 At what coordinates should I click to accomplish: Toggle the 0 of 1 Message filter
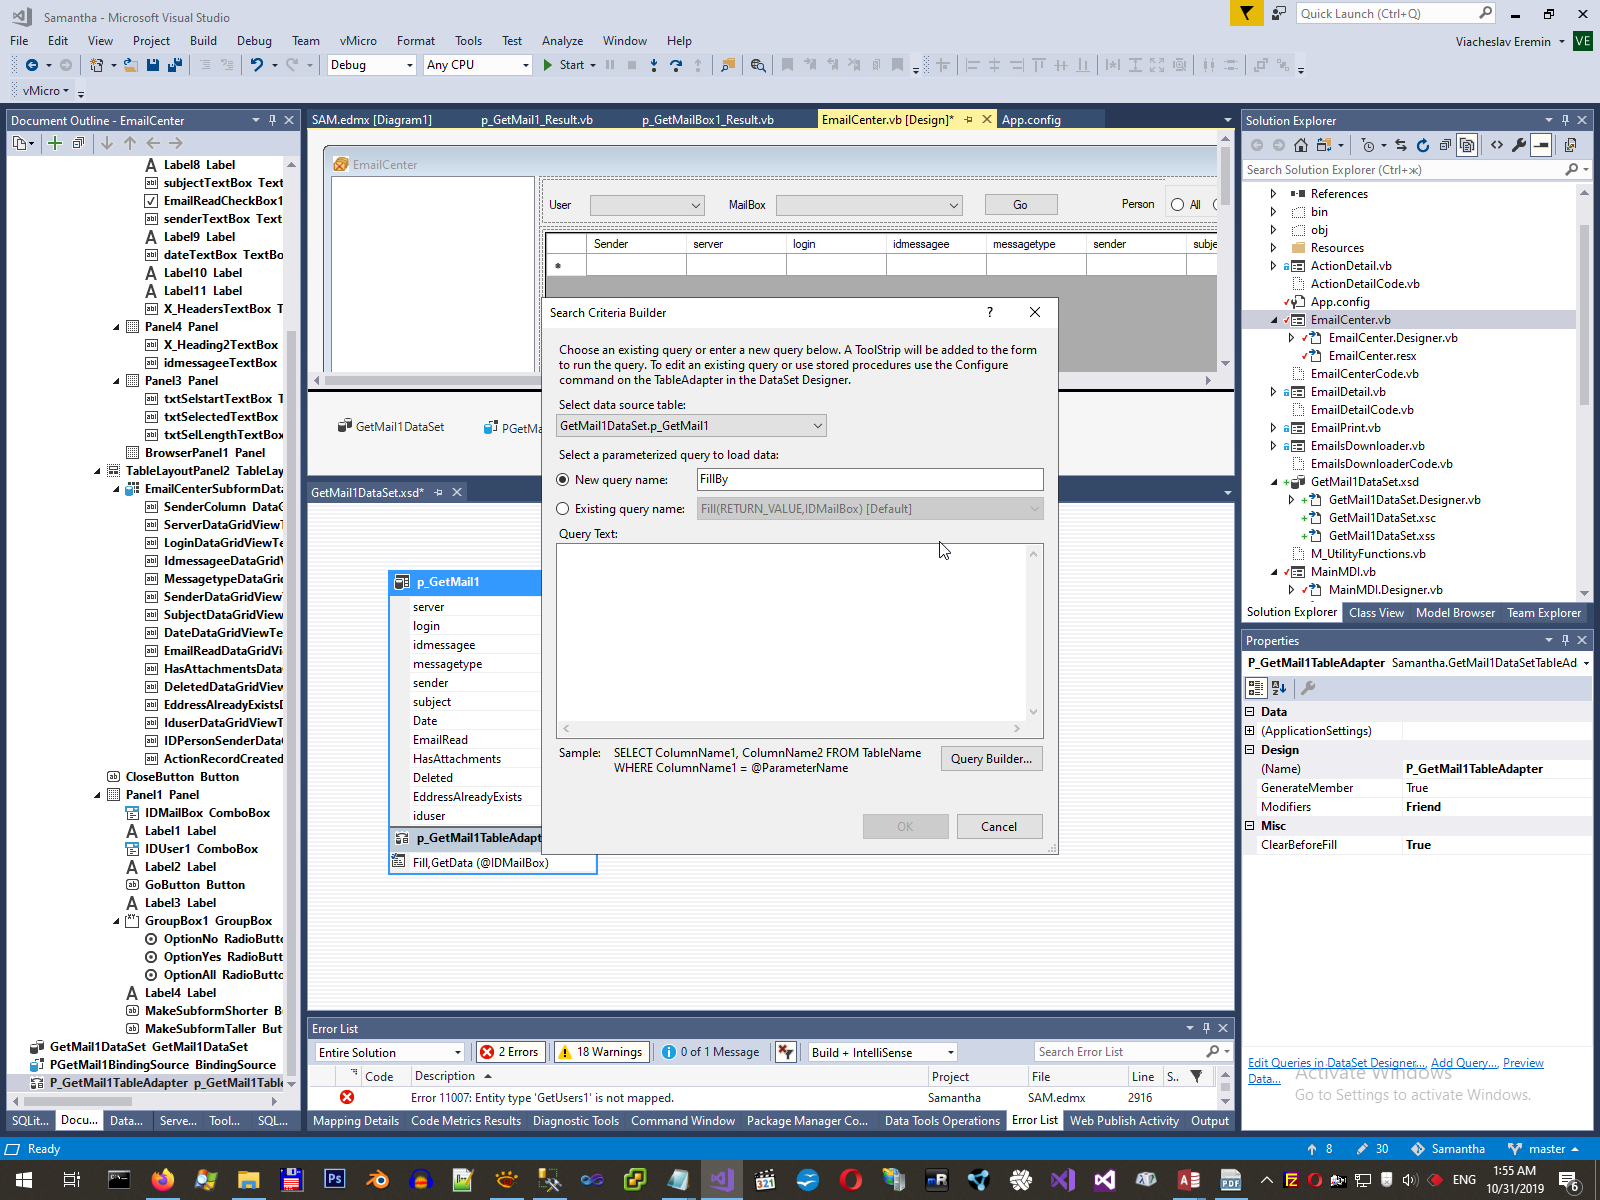coord(711,1052)
